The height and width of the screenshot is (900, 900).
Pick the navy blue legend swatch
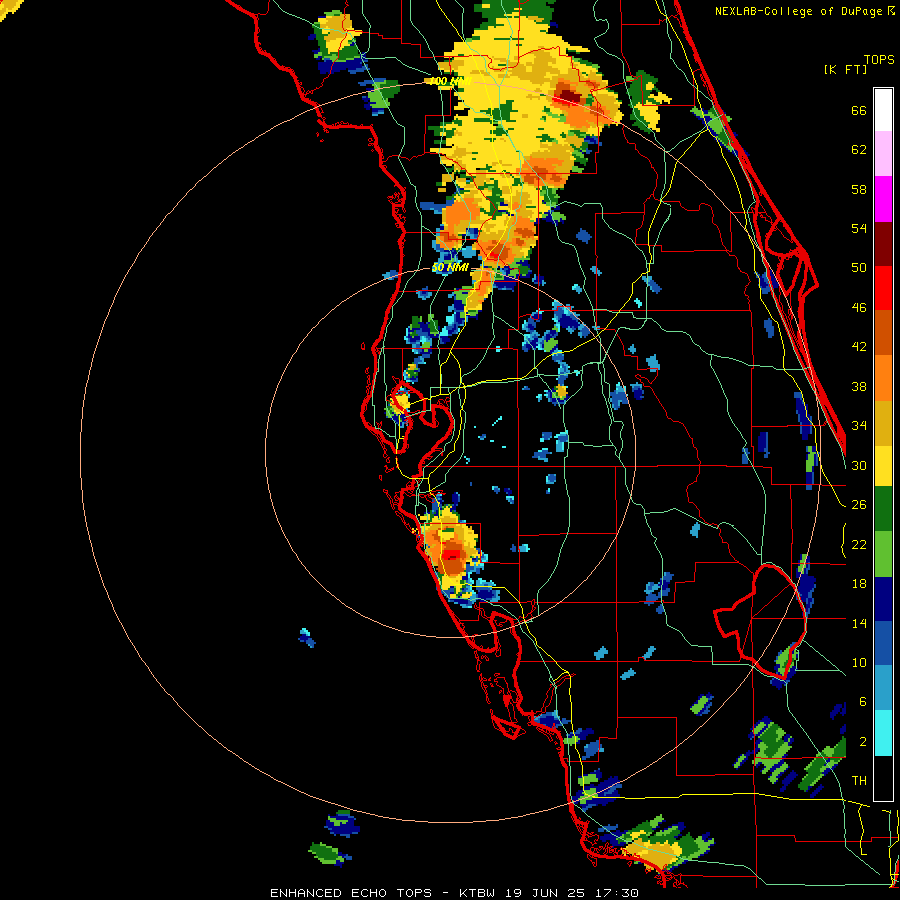tap(883, 599)
